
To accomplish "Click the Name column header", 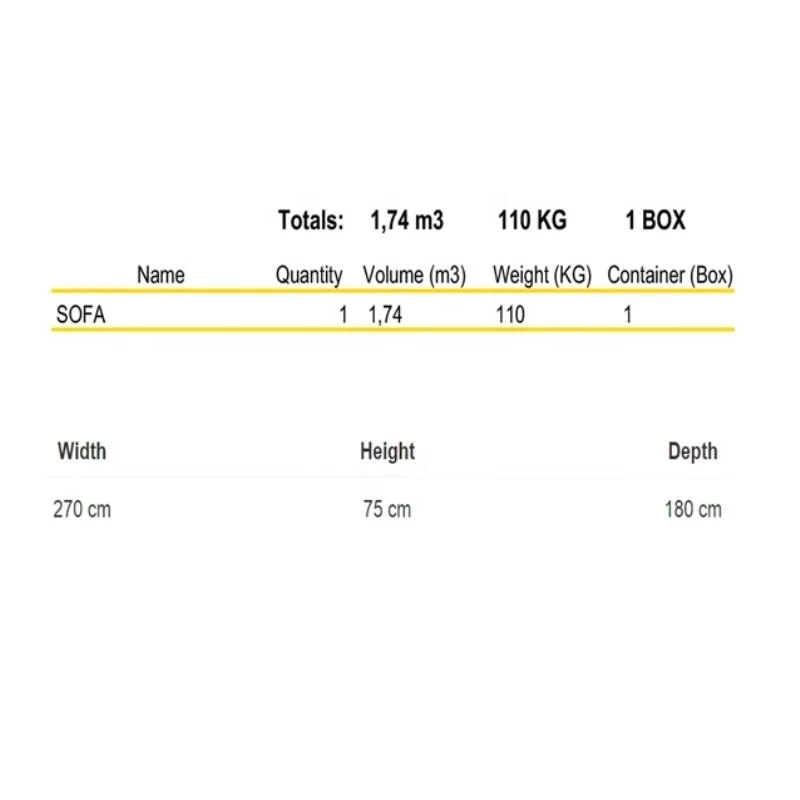I will tap(161, 275).
